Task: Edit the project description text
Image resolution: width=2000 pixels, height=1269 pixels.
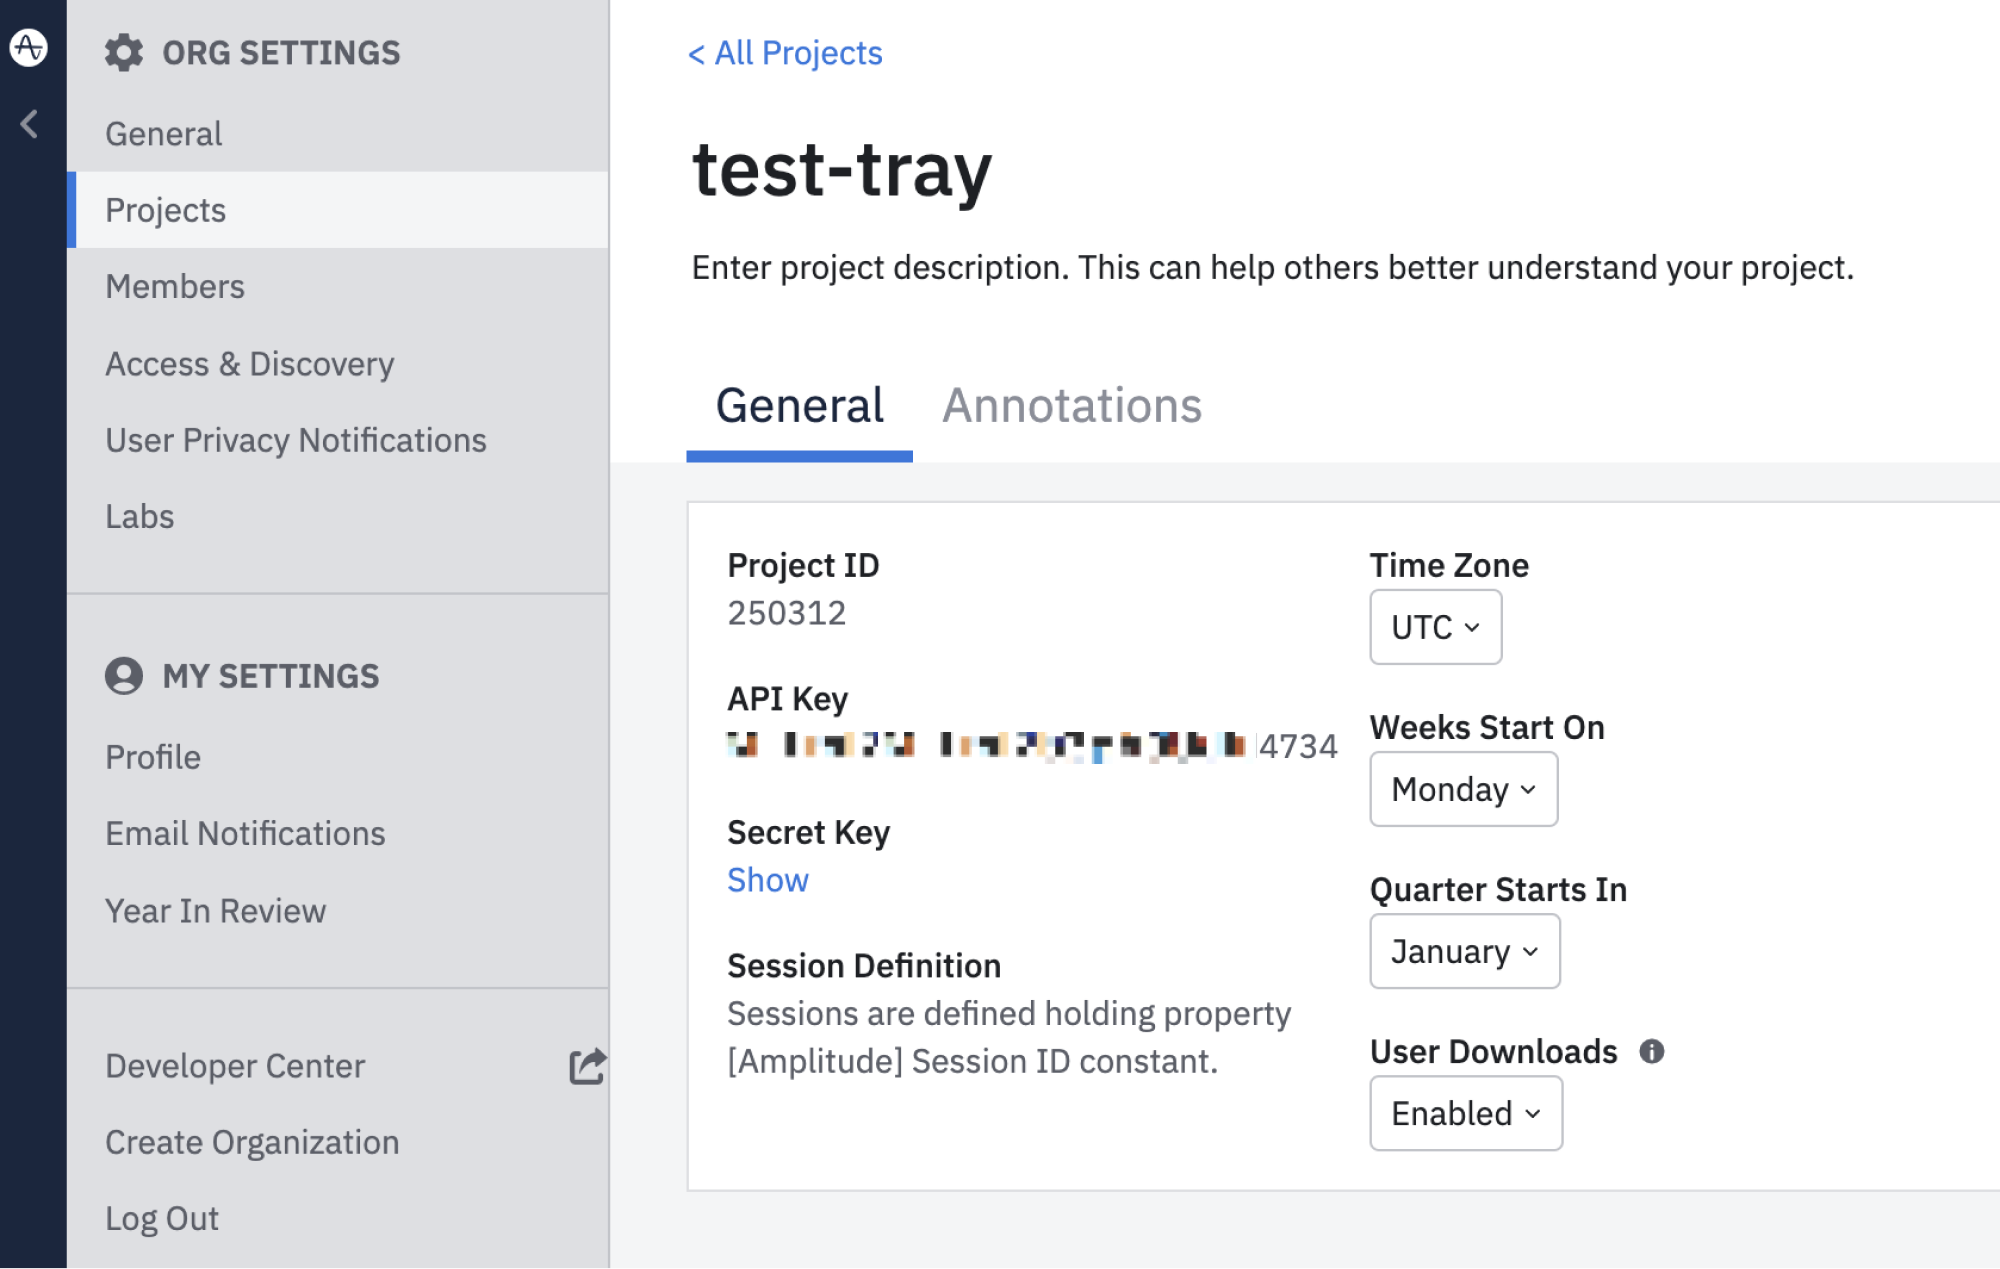Action: tap(1272, 268)
